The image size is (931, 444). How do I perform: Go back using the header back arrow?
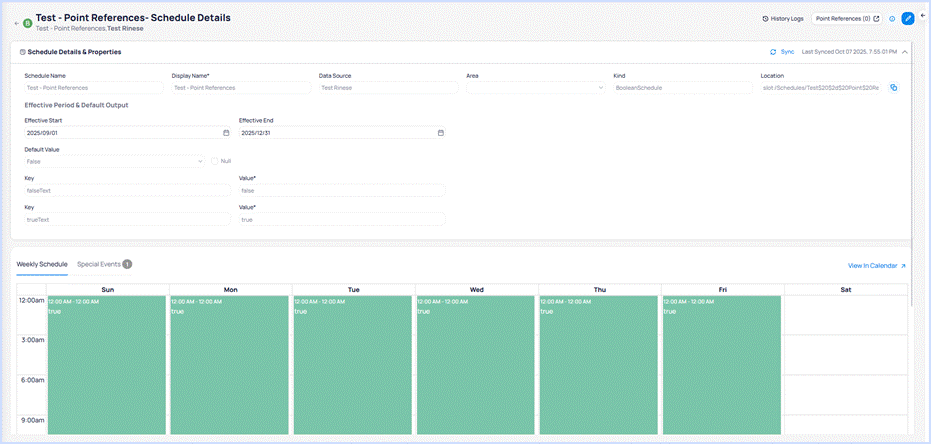coord(16,21)
